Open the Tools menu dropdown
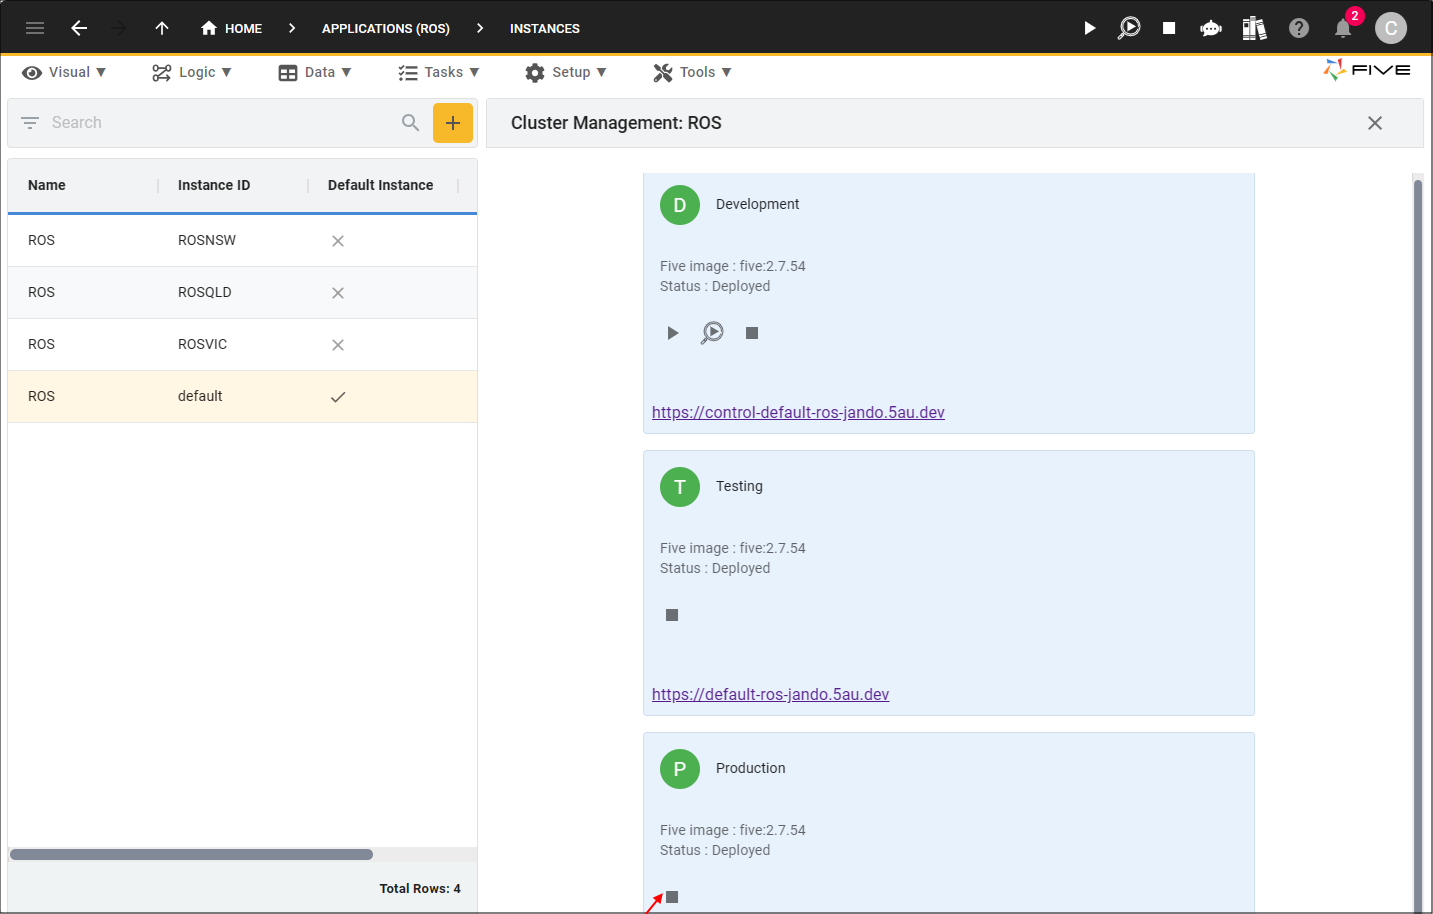 [693, 72]
